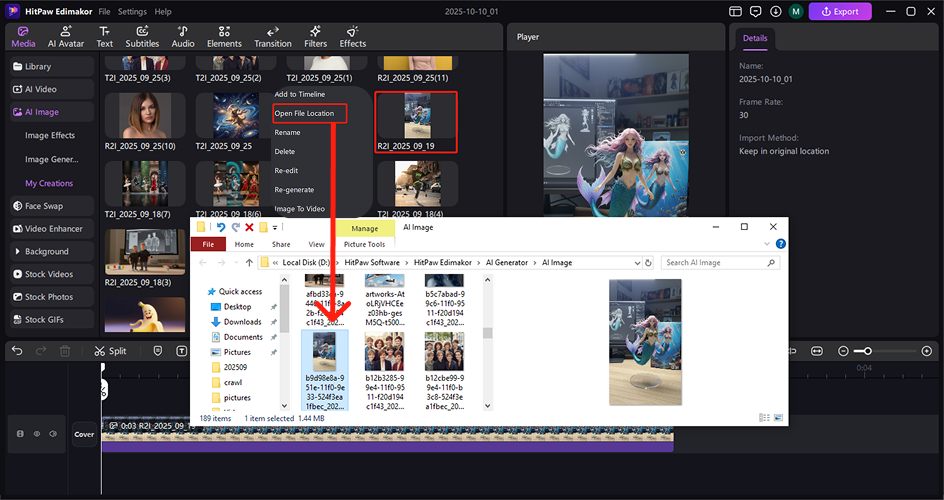Screen dimensions: 944x500
Task: Expand the AI Image sidebar section
Action: (48, 113)
